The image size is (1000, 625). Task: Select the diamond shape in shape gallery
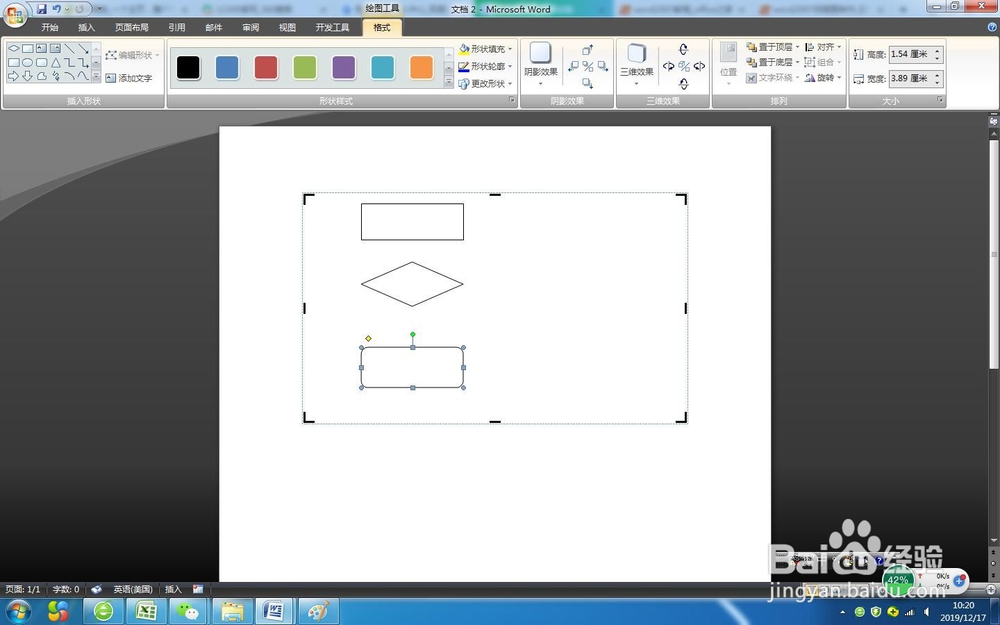pyautogui.click(x=14, y=48)
